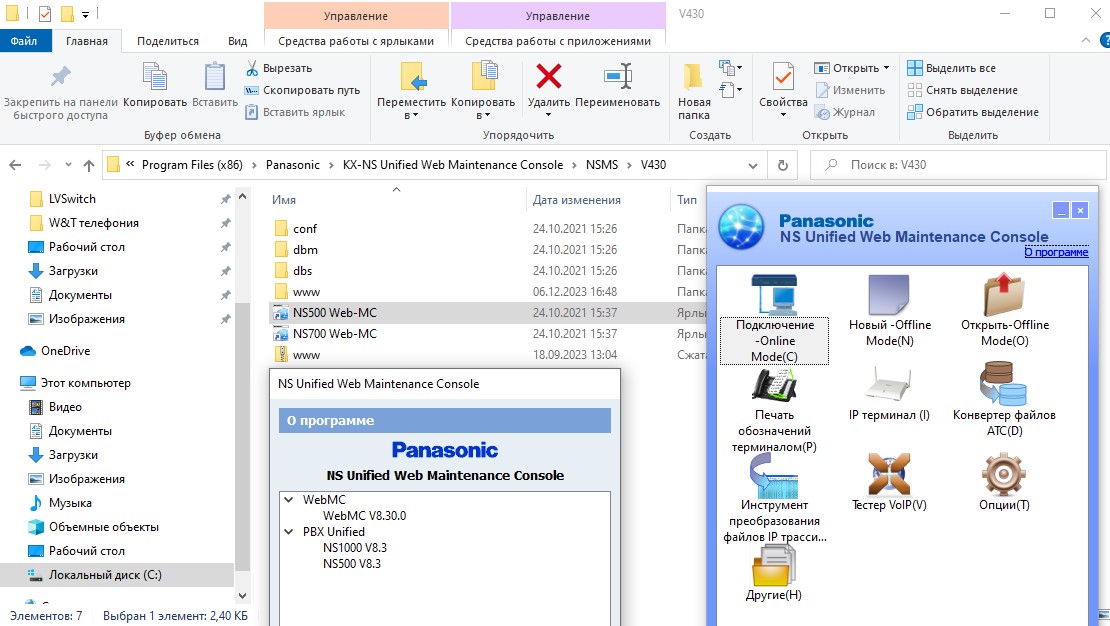Screen dimensions: 1110x626
Task: Select the NS700 Web-MC shortcut file
Action: (x=335, y=334)
